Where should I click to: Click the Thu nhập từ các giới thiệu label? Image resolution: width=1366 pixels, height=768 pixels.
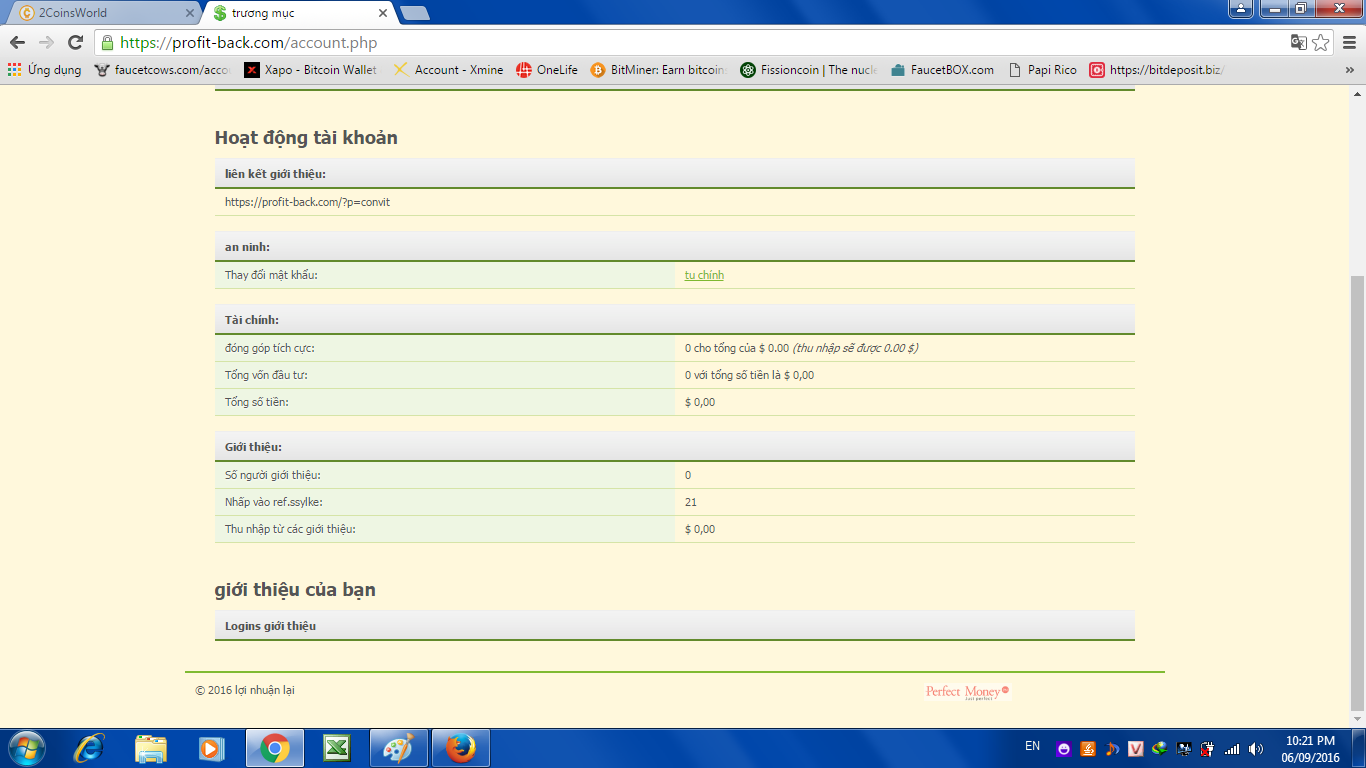290,529
